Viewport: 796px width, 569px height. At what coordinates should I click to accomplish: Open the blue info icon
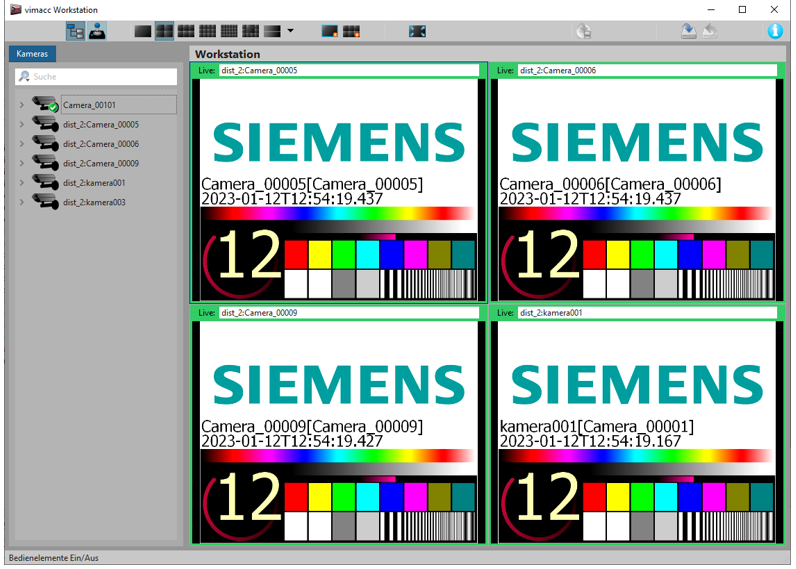point(775,31)
